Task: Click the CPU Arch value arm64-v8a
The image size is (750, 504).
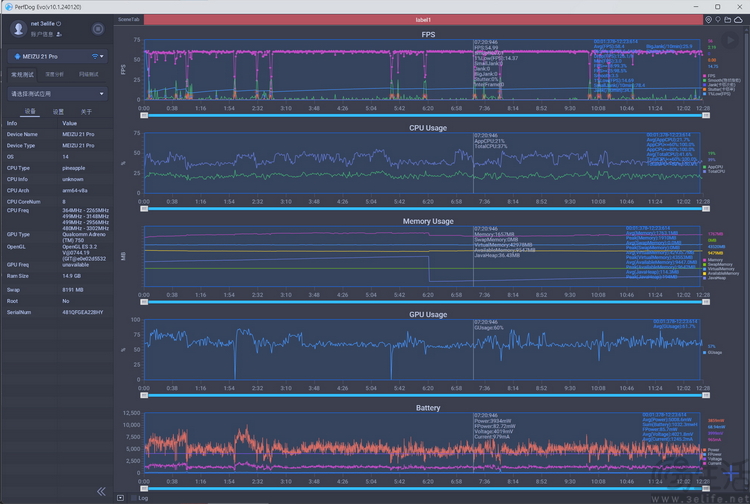Action: coord(75,190)
